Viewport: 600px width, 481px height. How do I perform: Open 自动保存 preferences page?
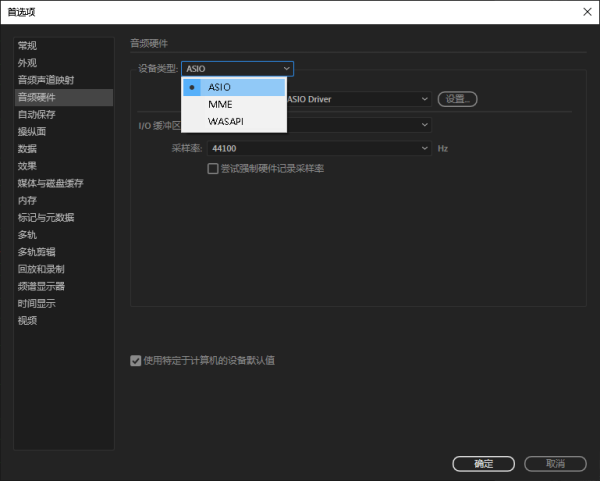(x=36, y=114)
